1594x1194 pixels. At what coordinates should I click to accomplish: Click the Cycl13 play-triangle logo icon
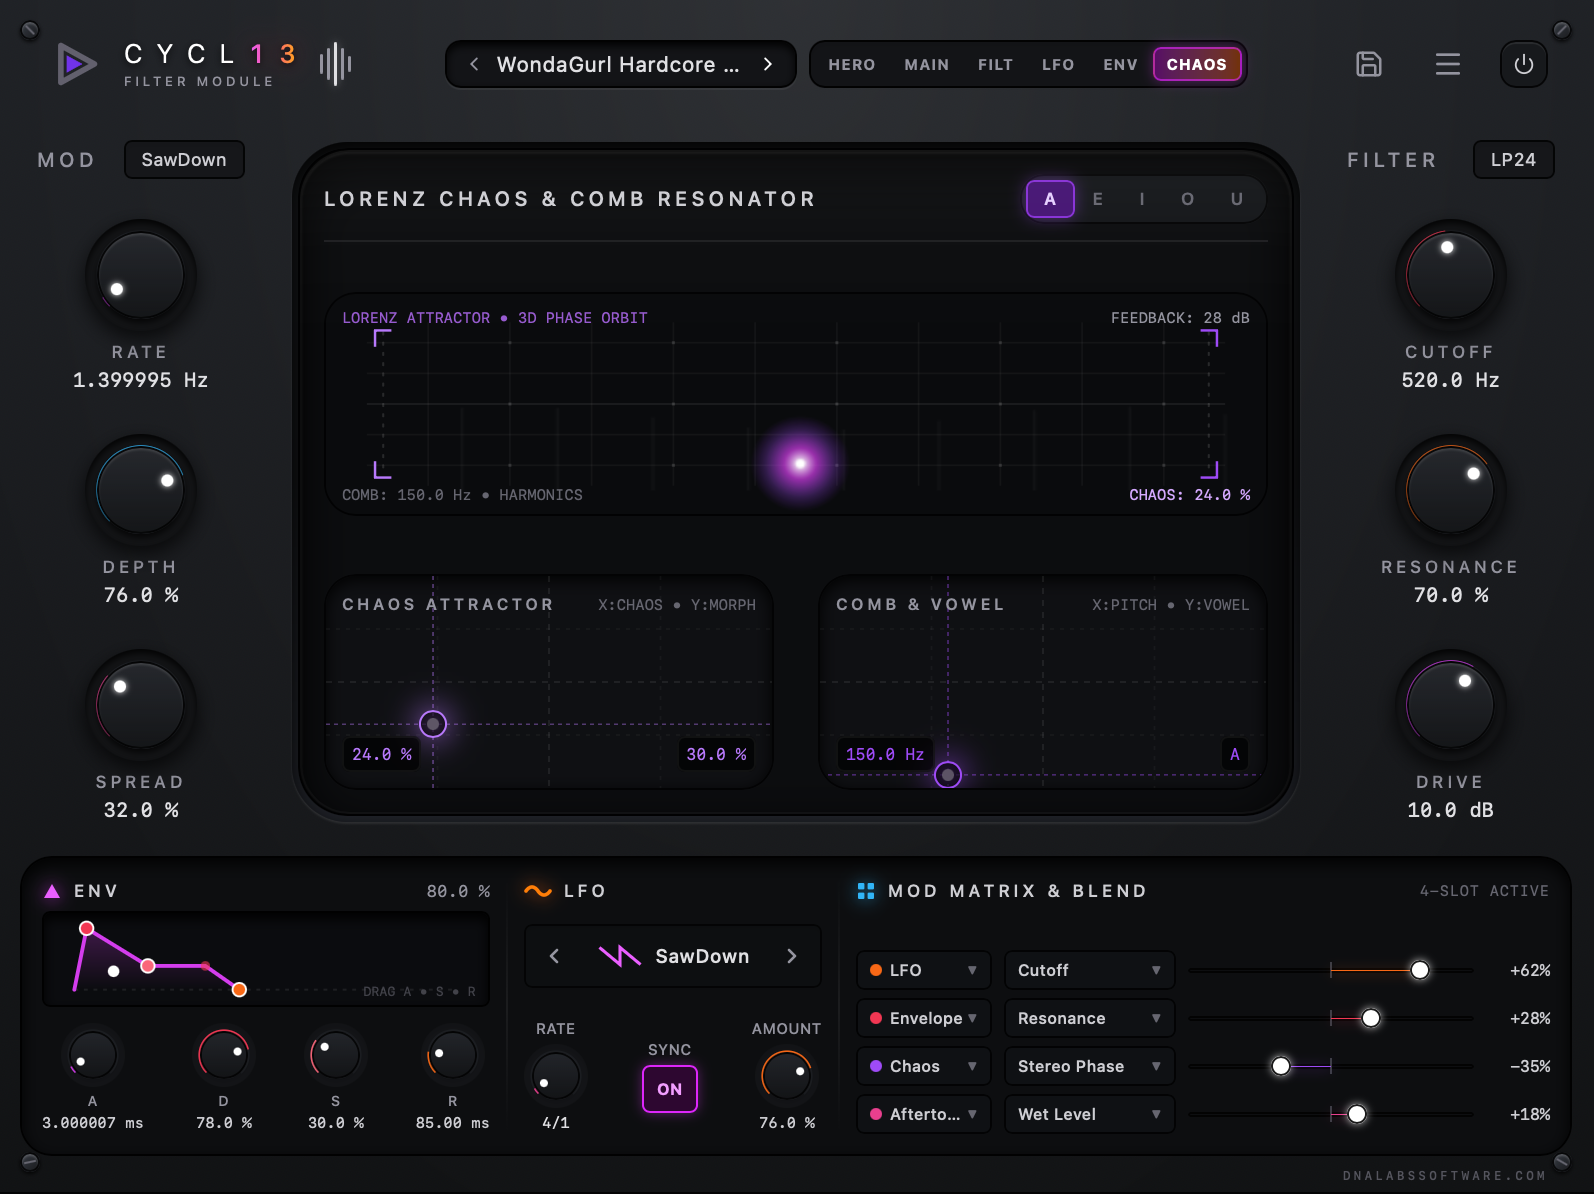point(76,64)
